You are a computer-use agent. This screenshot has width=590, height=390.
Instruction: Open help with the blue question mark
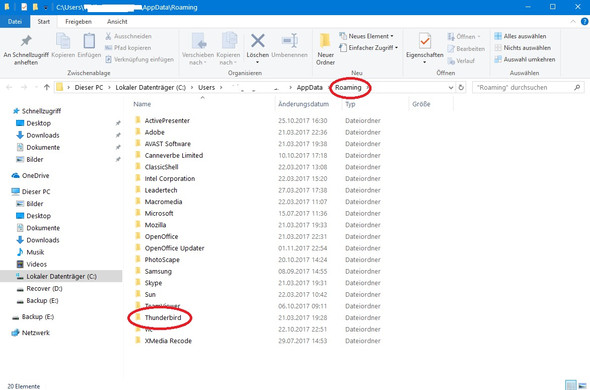(x=585, y=21)
